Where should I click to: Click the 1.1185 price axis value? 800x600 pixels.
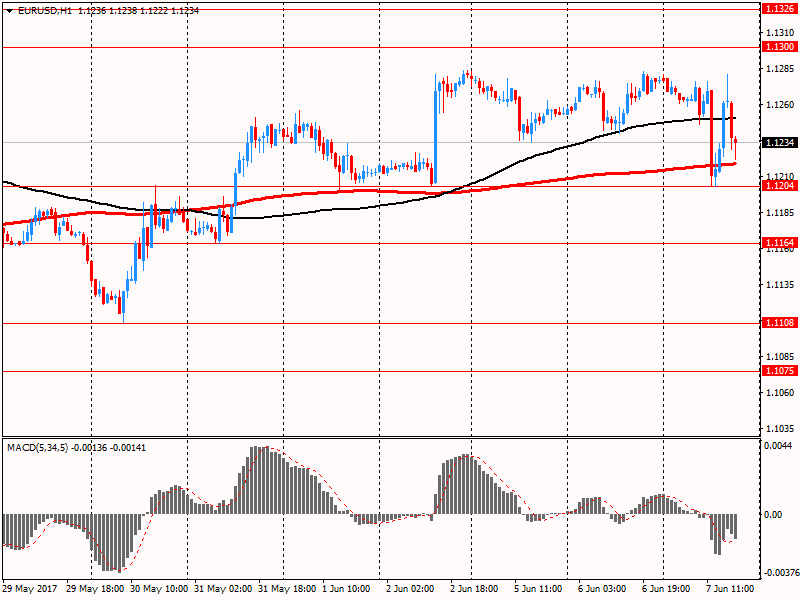coord(780,213)
